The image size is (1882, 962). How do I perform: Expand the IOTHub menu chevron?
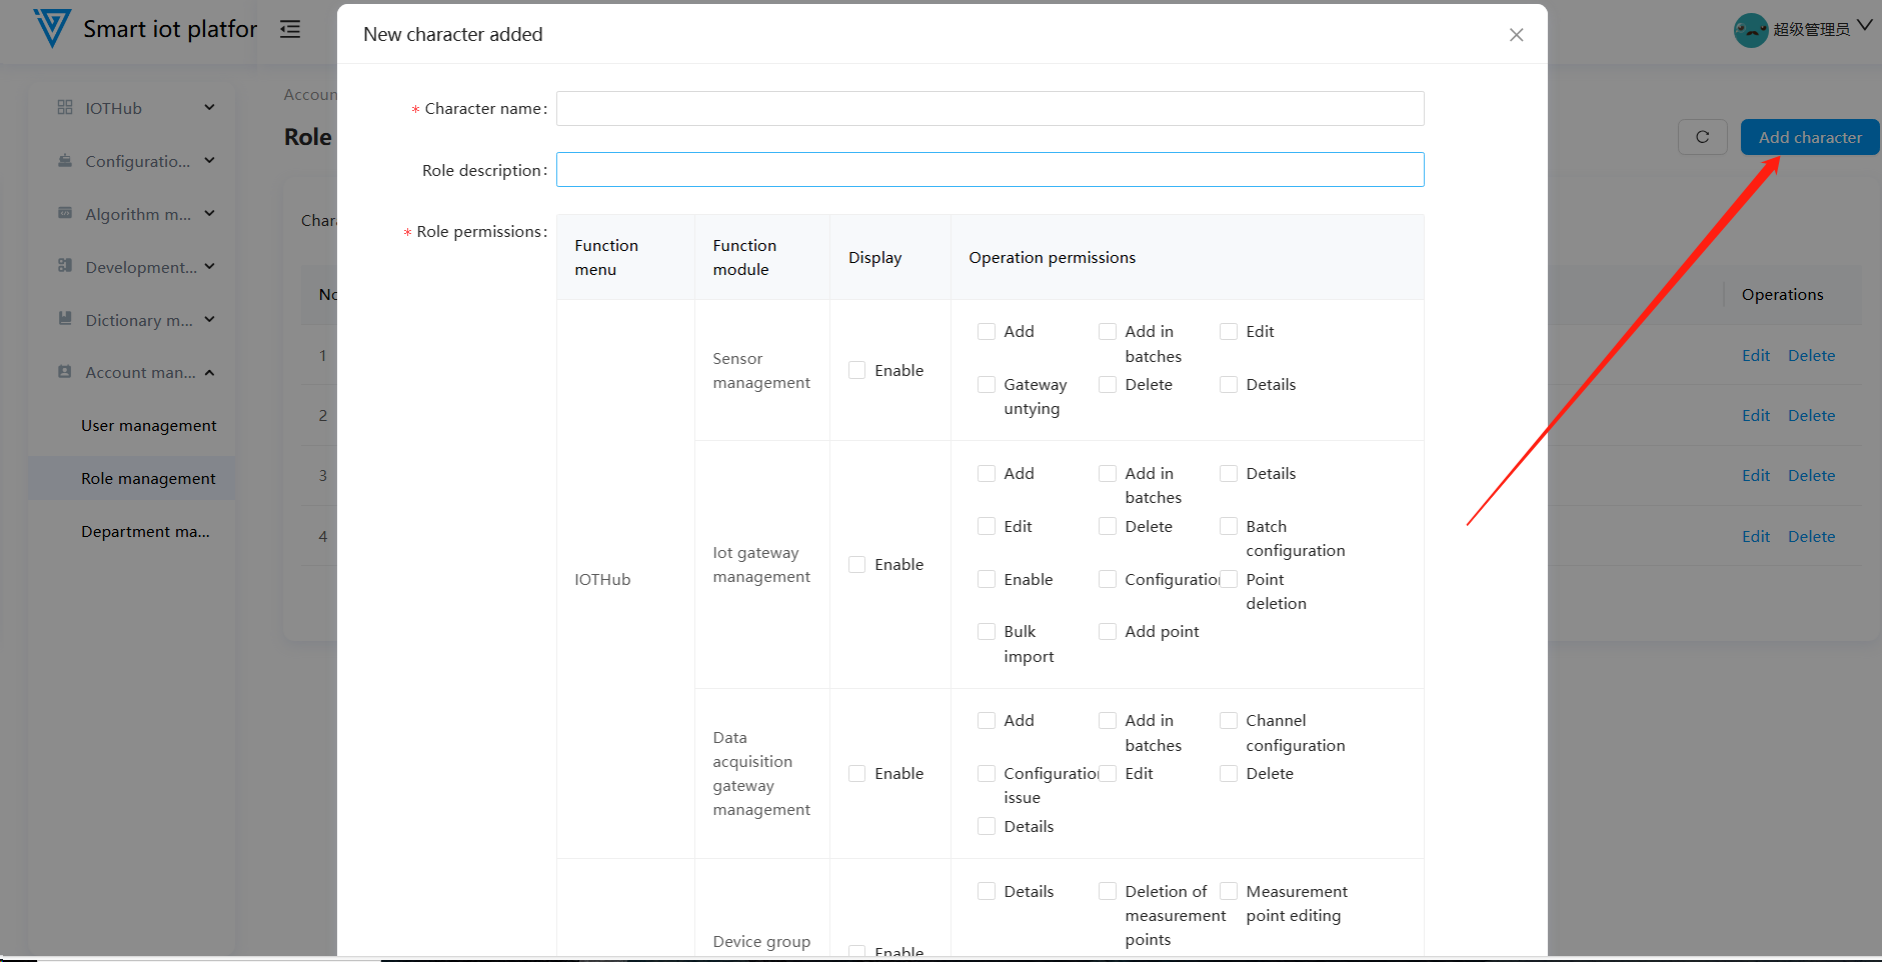point(209,107)
